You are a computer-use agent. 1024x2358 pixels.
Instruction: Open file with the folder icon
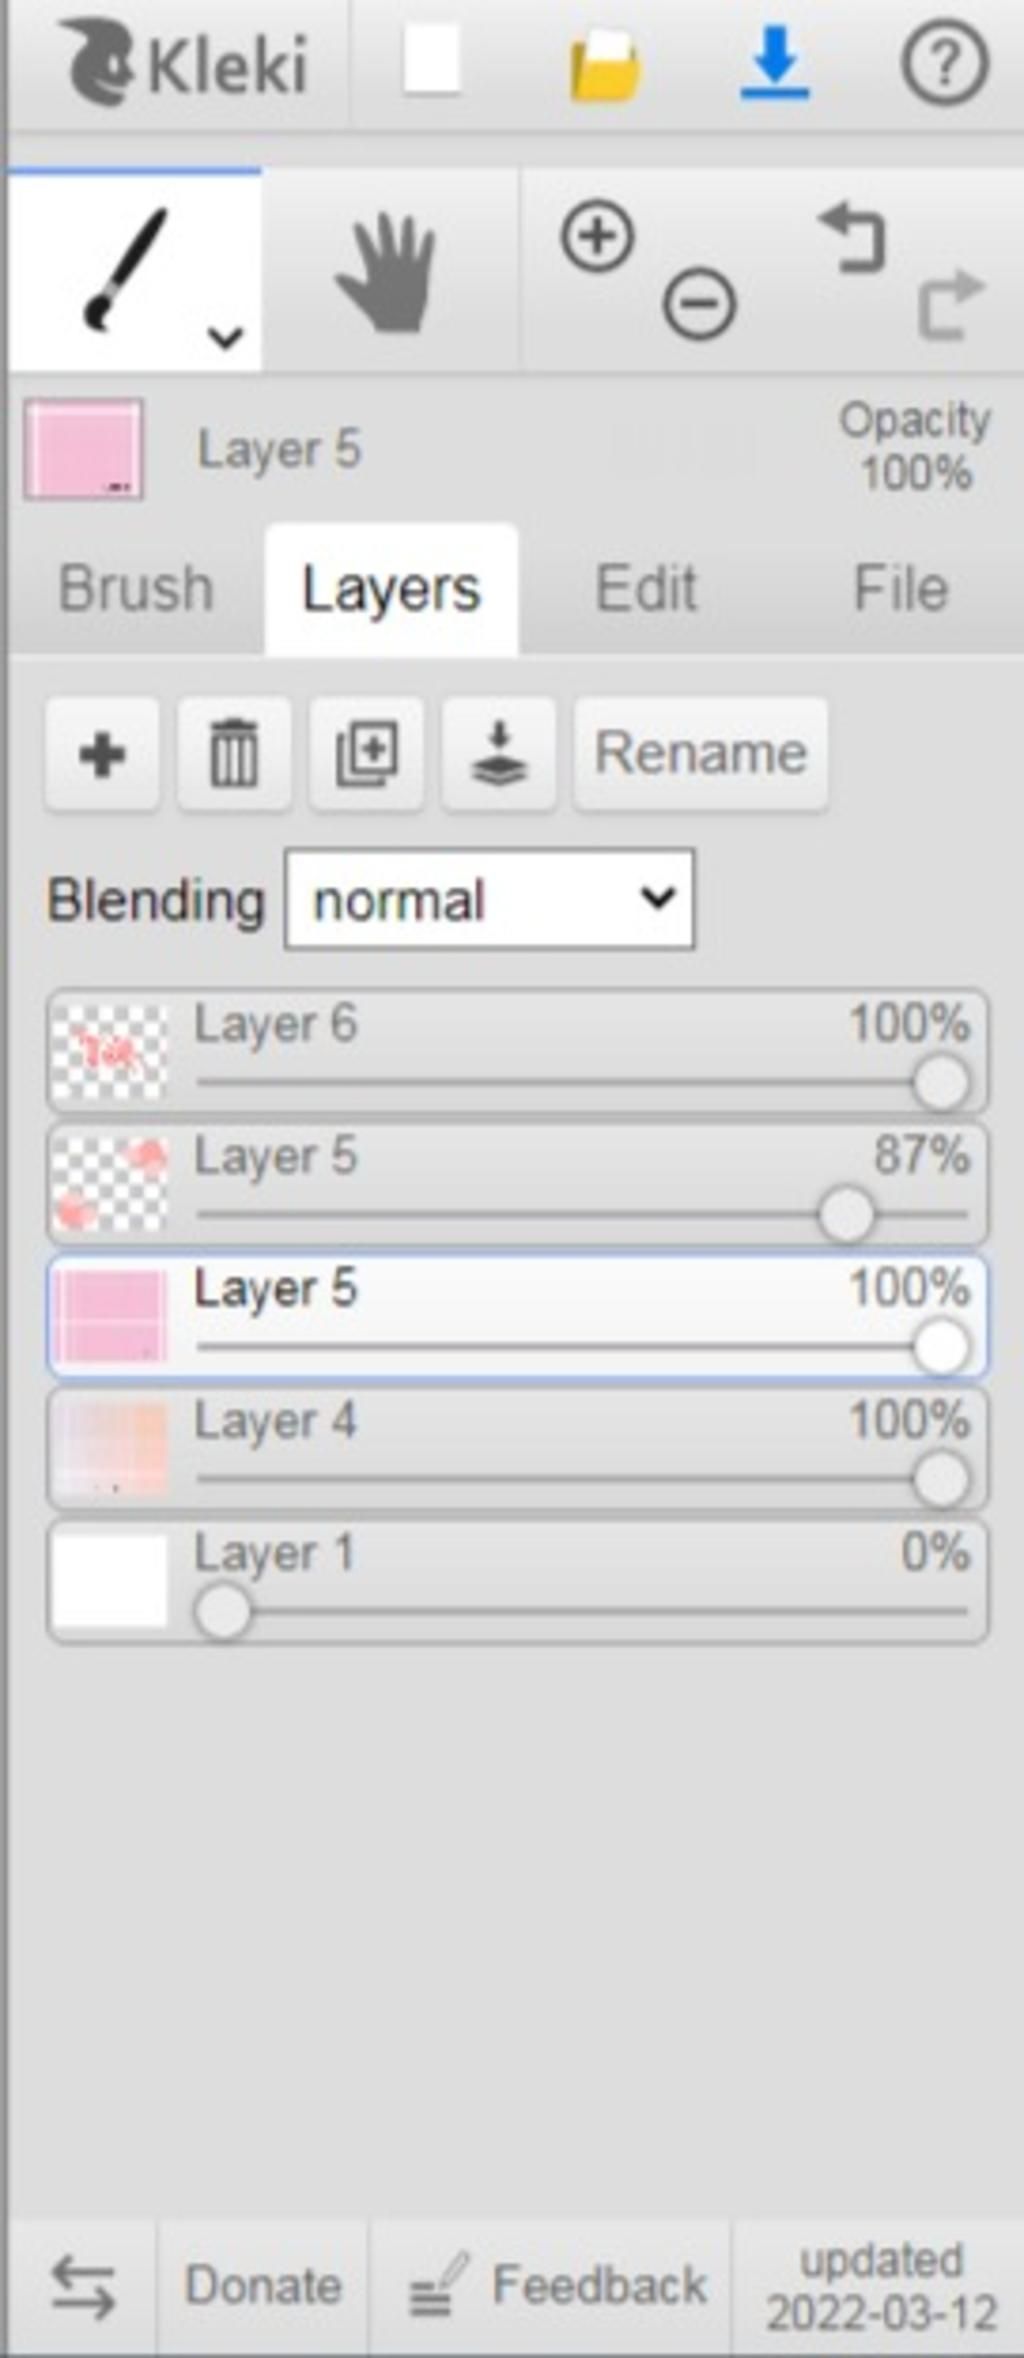click(604, 66)
